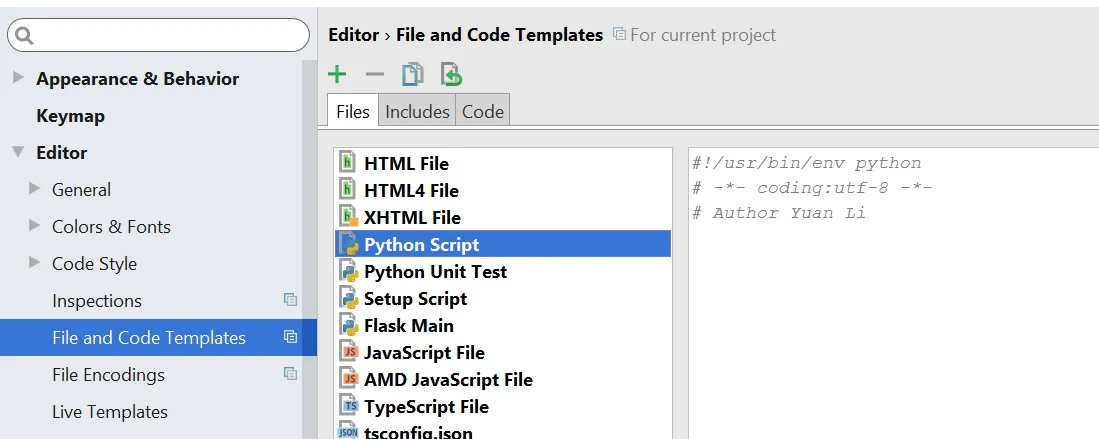Viewport: 1099px width, 439px height.
Task: Open the Code templates tab
Action: coord(482,112)
